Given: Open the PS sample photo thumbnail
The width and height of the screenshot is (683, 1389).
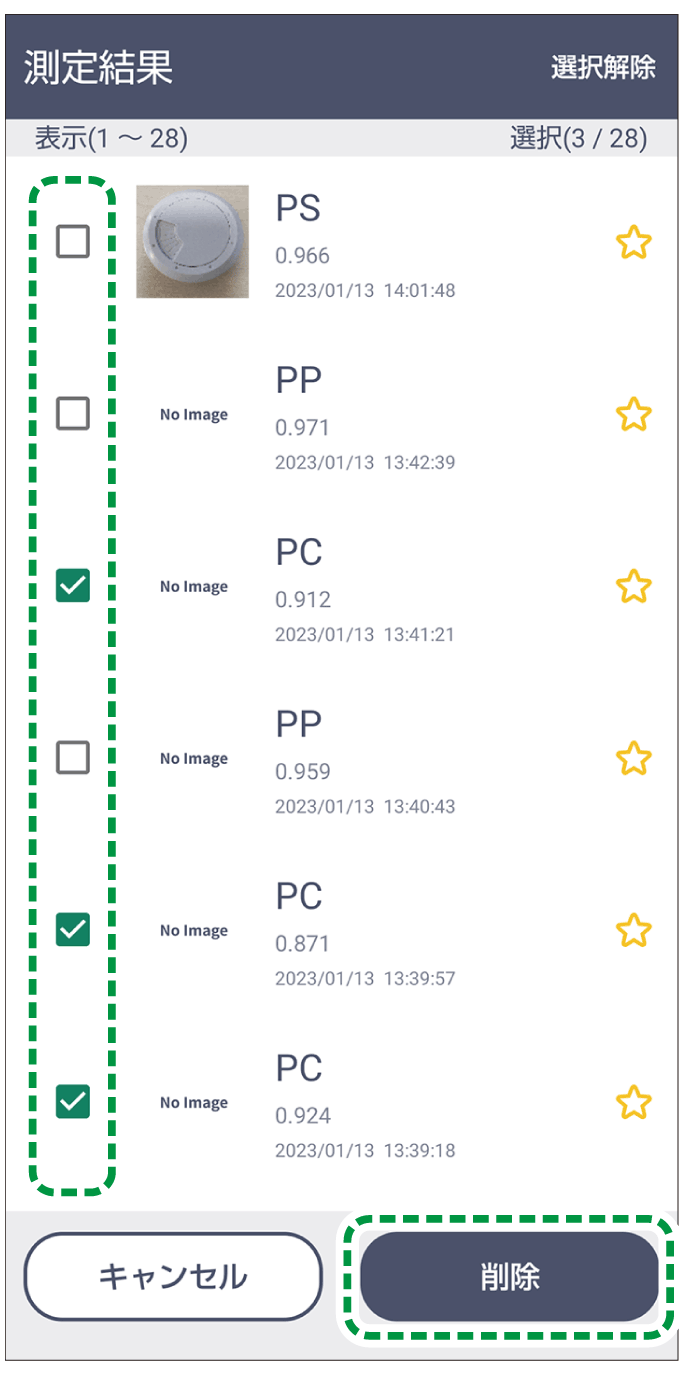Looking at the screenshot, I should tap(192, 241).
